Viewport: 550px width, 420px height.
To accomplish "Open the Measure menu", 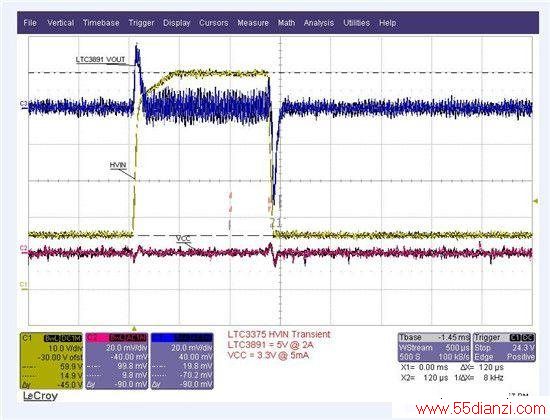I will pyautogui.click(x=253, y=23).
